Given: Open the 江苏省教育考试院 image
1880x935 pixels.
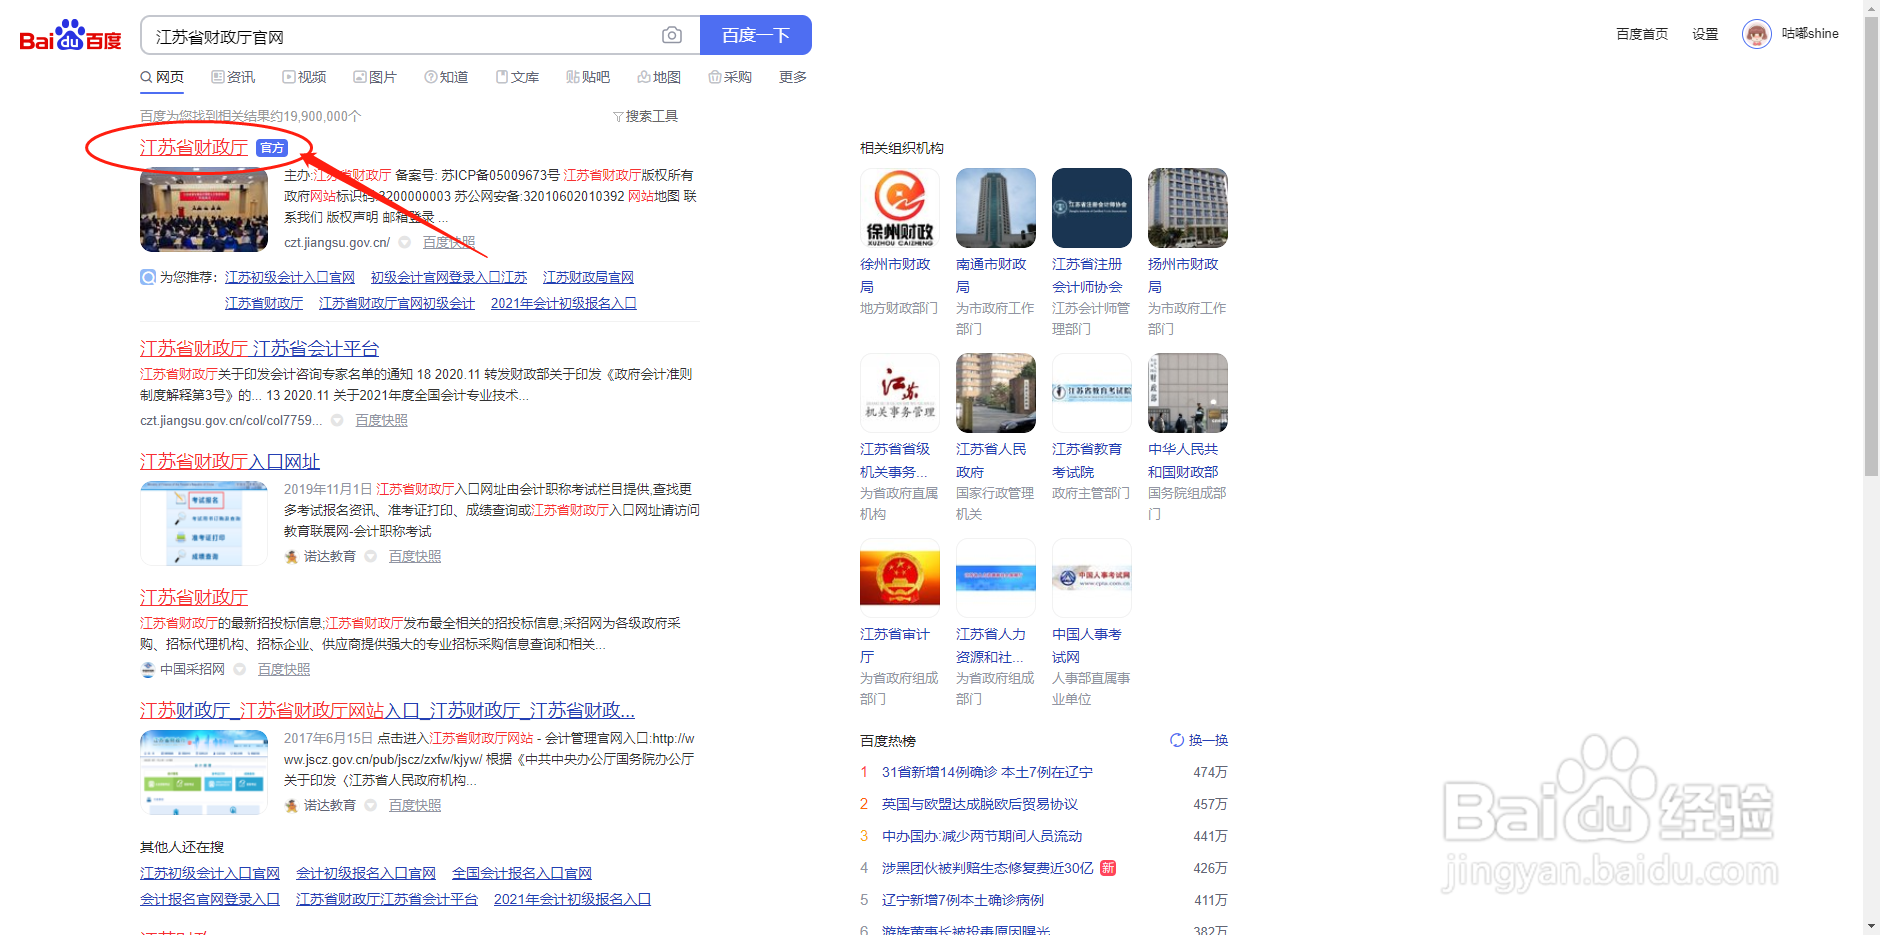Looking at the screenshot, I should [x=1092, y=393].
